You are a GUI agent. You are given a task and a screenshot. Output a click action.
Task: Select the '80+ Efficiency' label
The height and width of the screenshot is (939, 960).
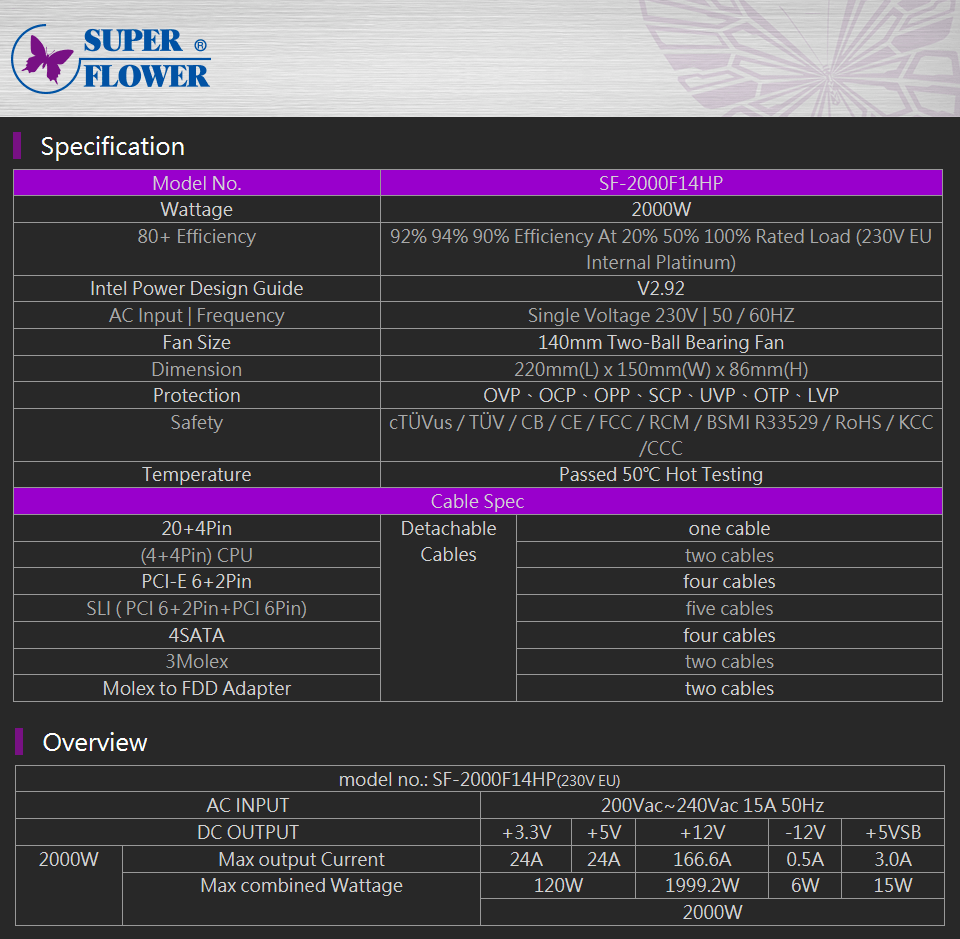tap(197, 236)
